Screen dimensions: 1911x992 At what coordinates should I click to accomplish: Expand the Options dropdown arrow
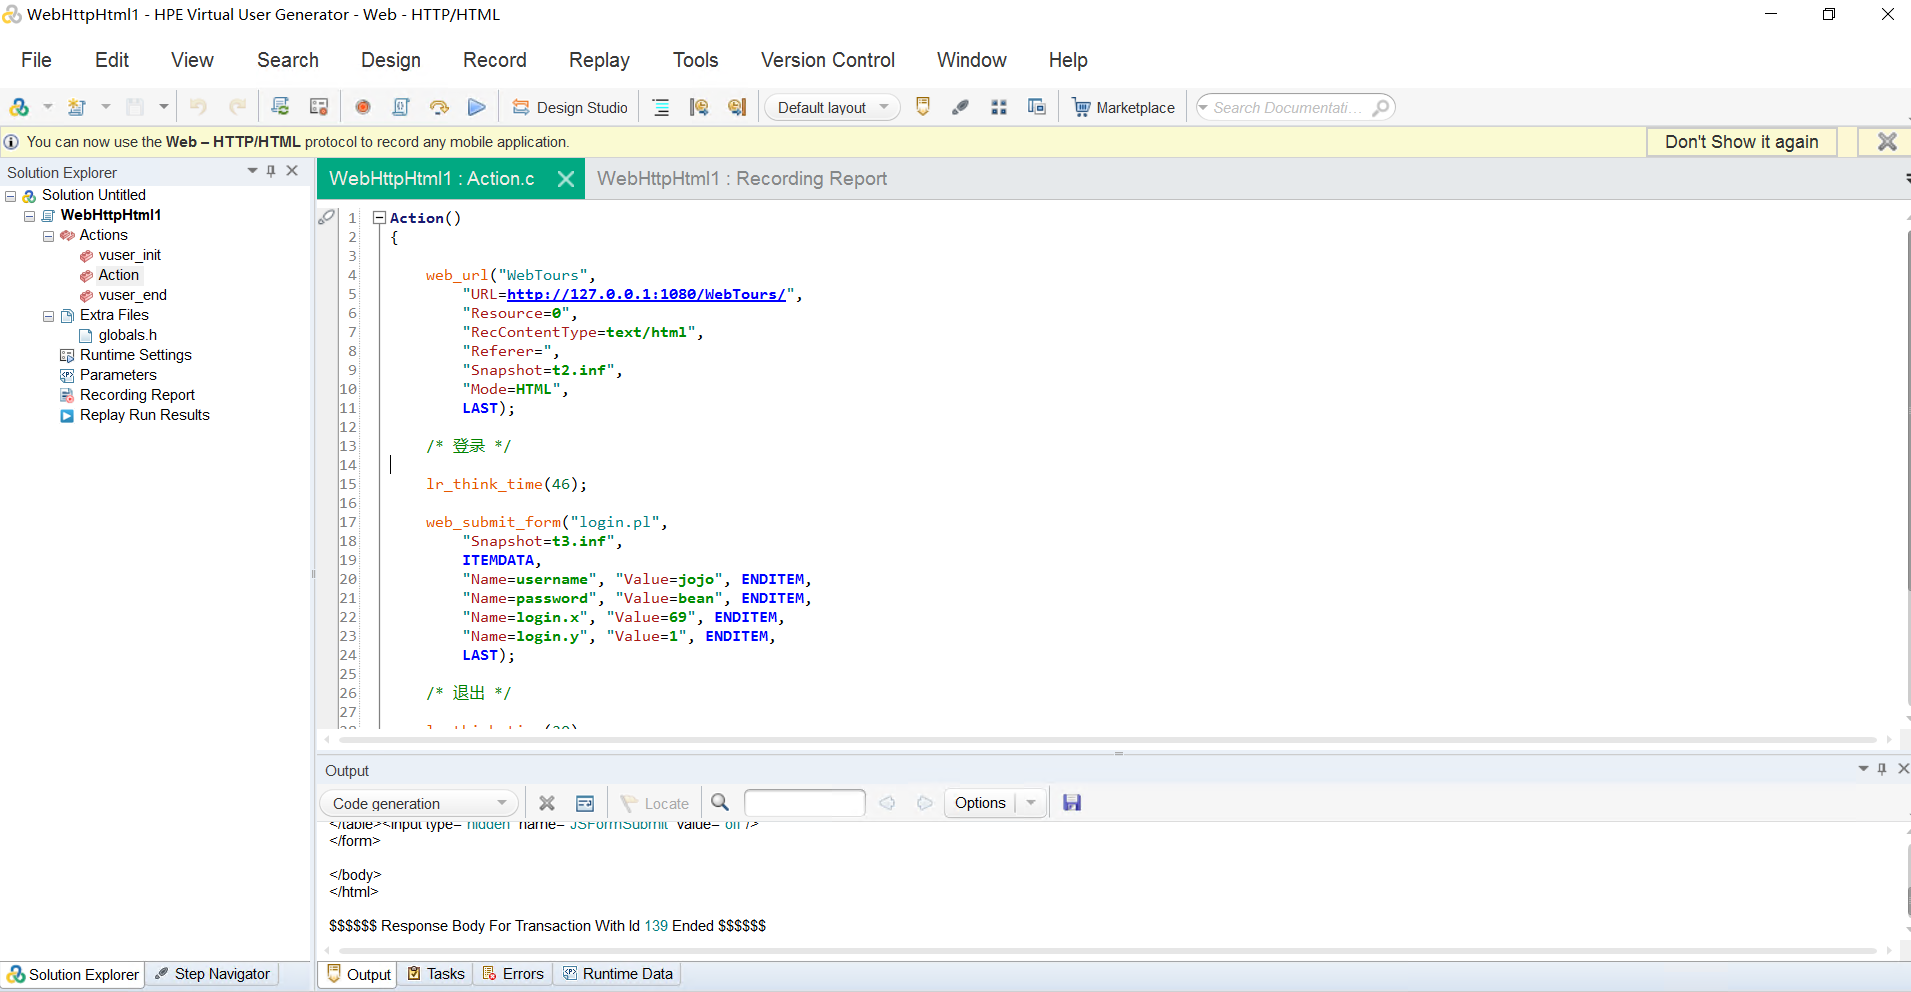1031,803
